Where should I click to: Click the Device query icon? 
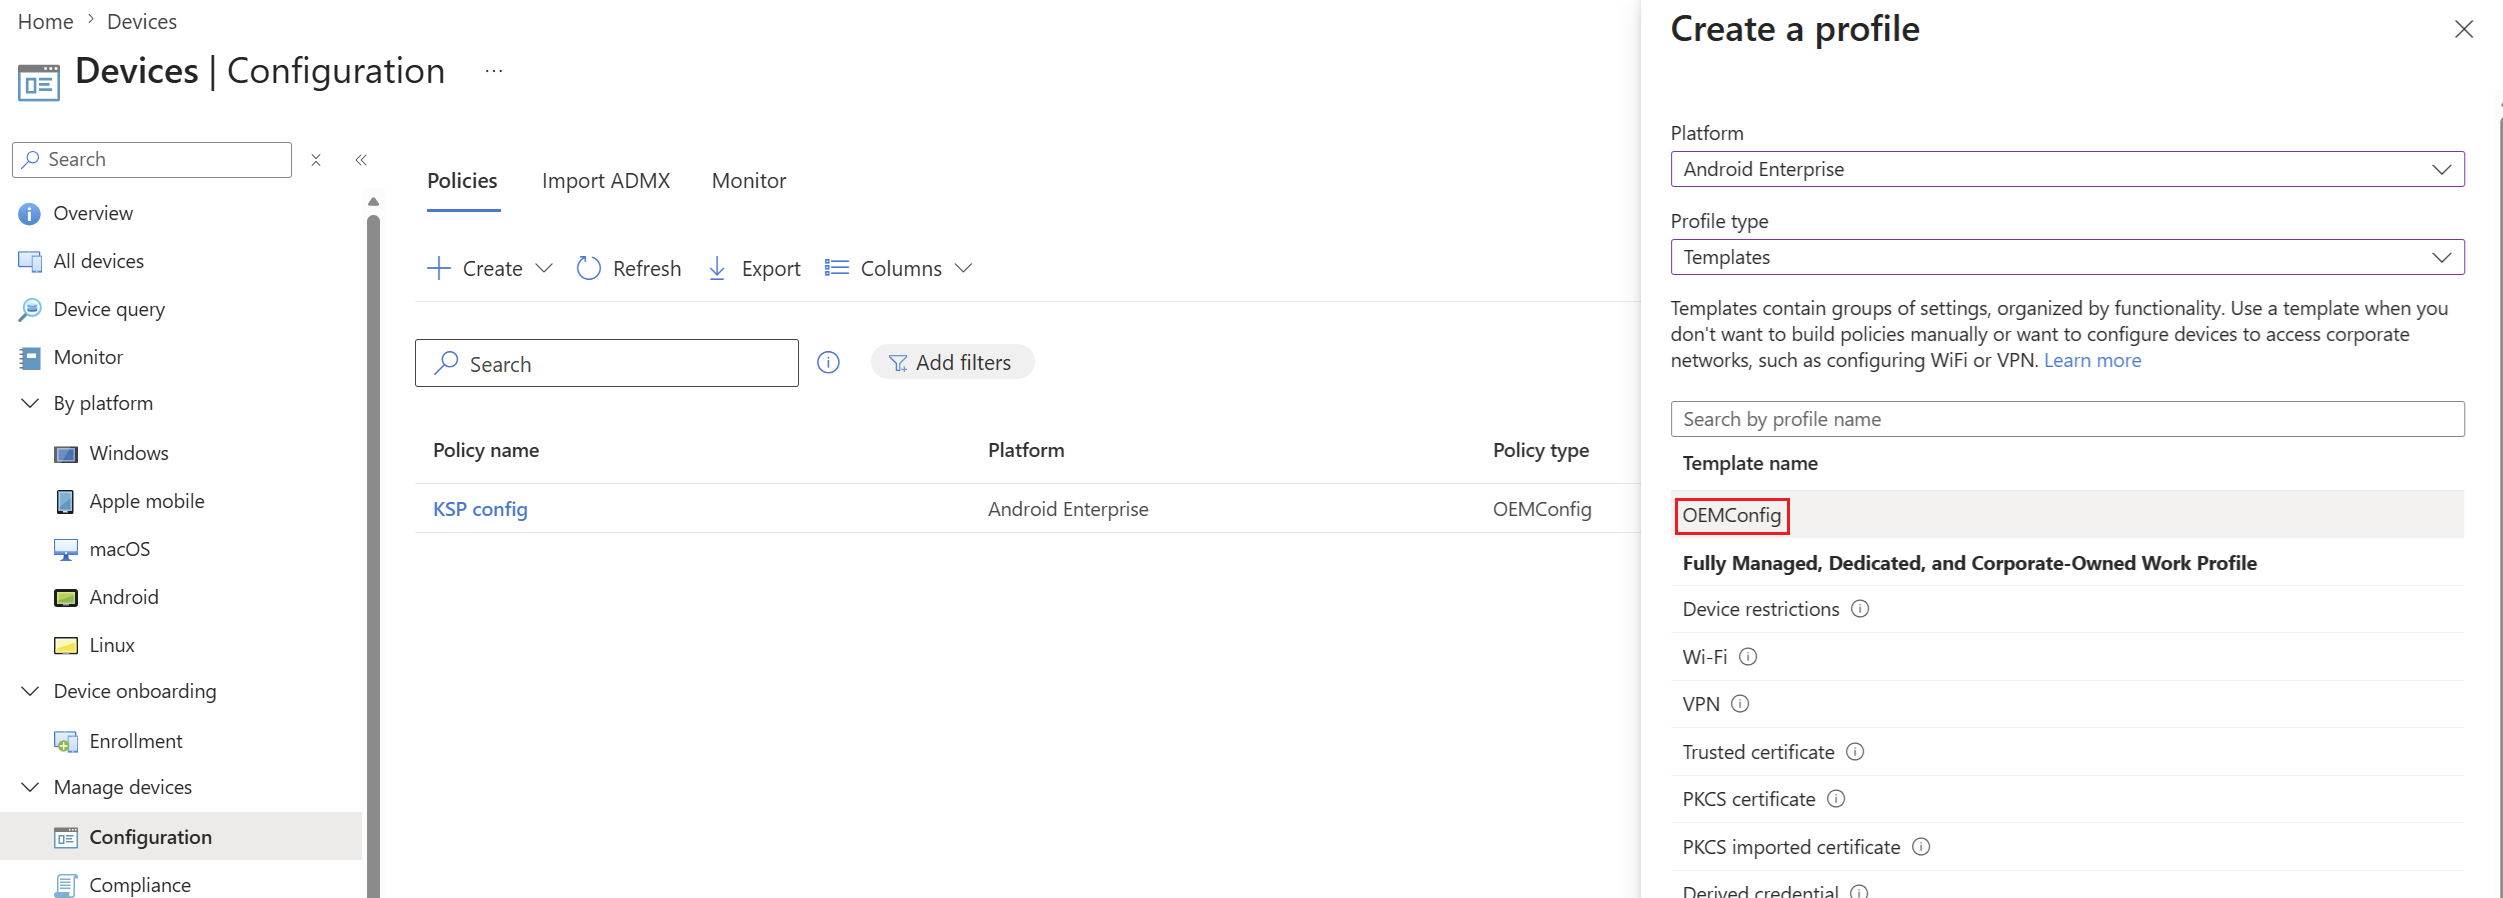pyautogui.click(x=30, y=310)
